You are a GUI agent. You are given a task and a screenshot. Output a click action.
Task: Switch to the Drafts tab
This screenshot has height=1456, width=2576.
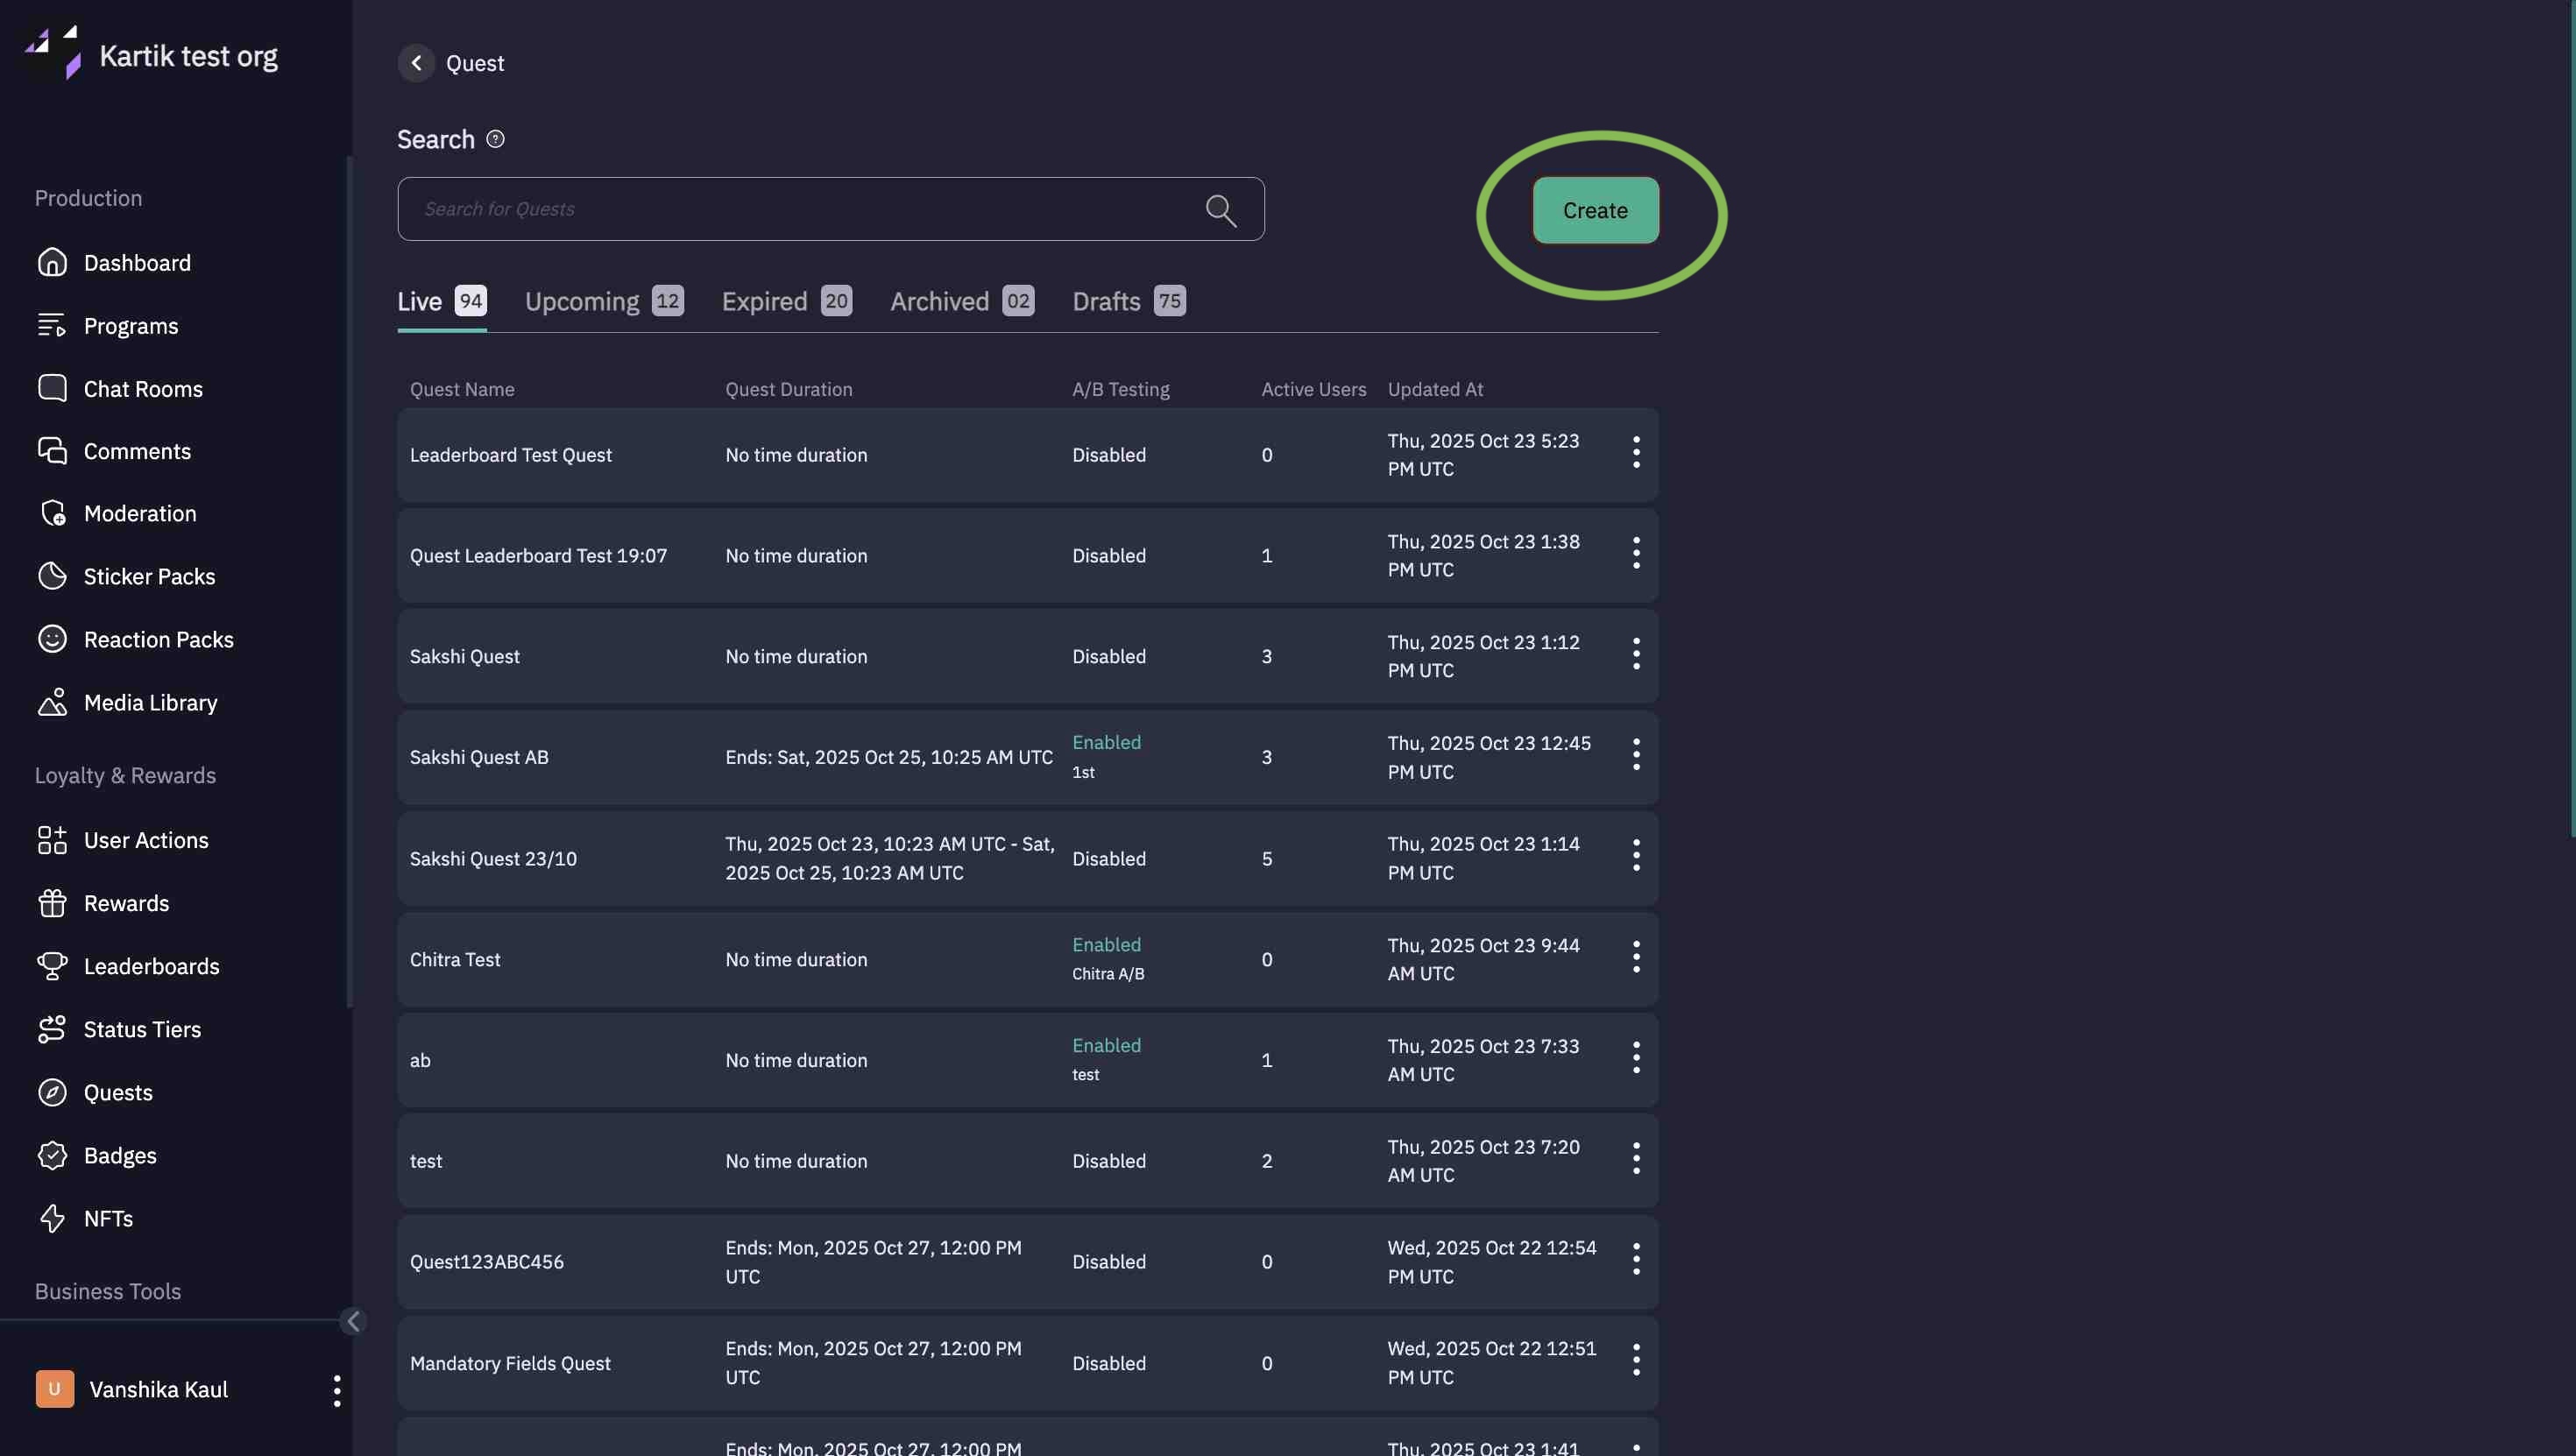[x=1128, y=302]
